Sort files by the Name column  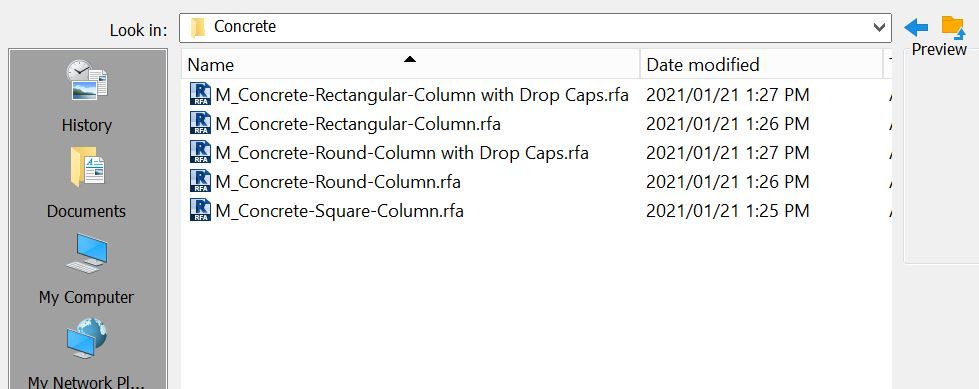pyautogui.click(x=210, y=65)
